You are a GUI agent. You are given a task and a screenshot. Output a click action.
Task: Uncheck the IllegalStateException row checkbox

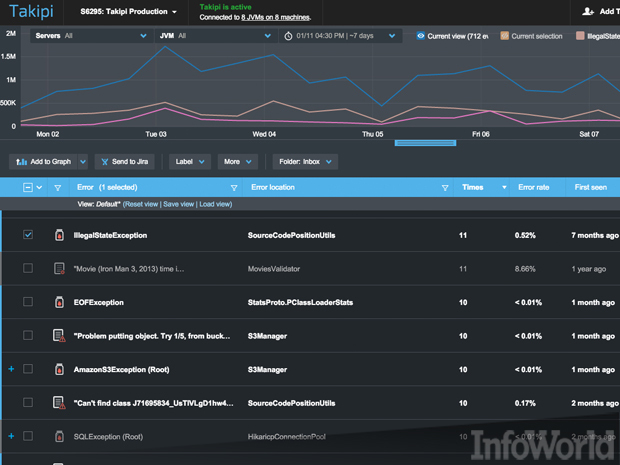[x=28, y=235]
